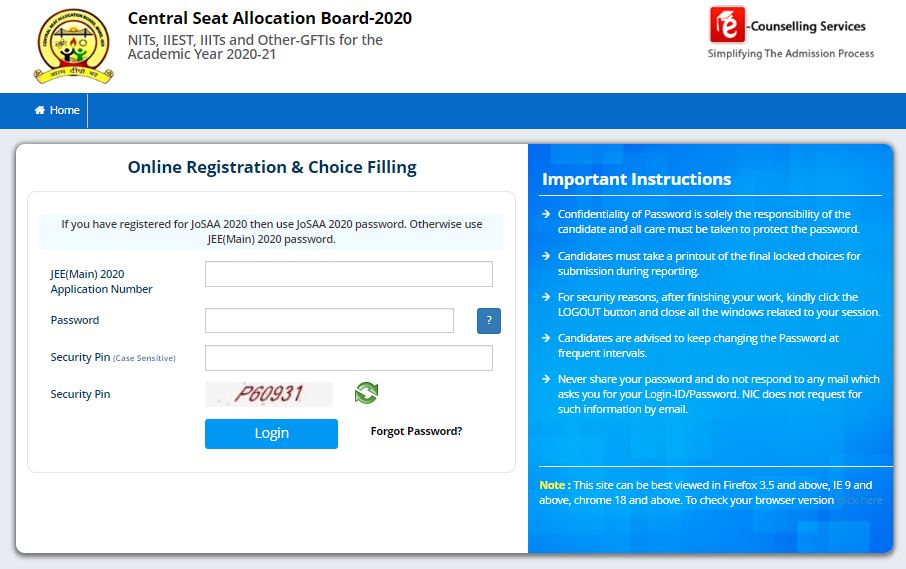
Task: Click the password help question mark button
Action: (489, 321)
